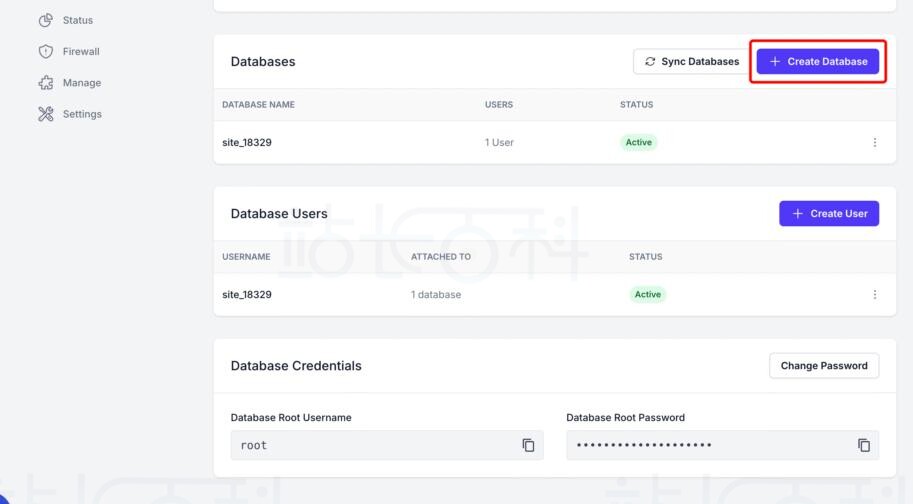Click the Manage puzzle piece icon
Image resolution: width=913 pixels, height=504 pixels.
[x=45, y=83]
